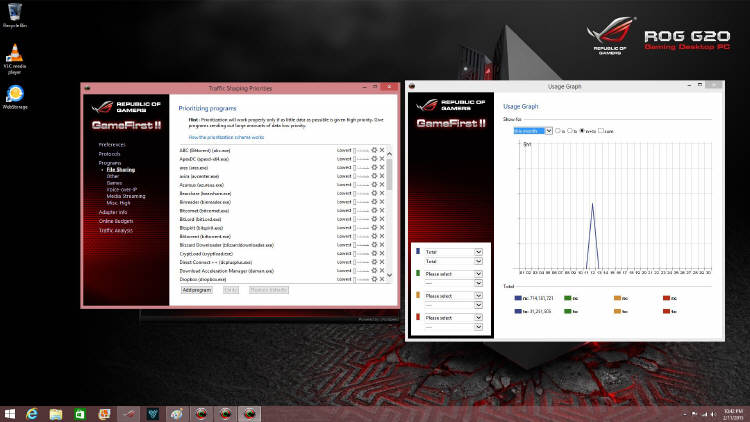Click scroll down arrow of programs list

click(389, 275)
